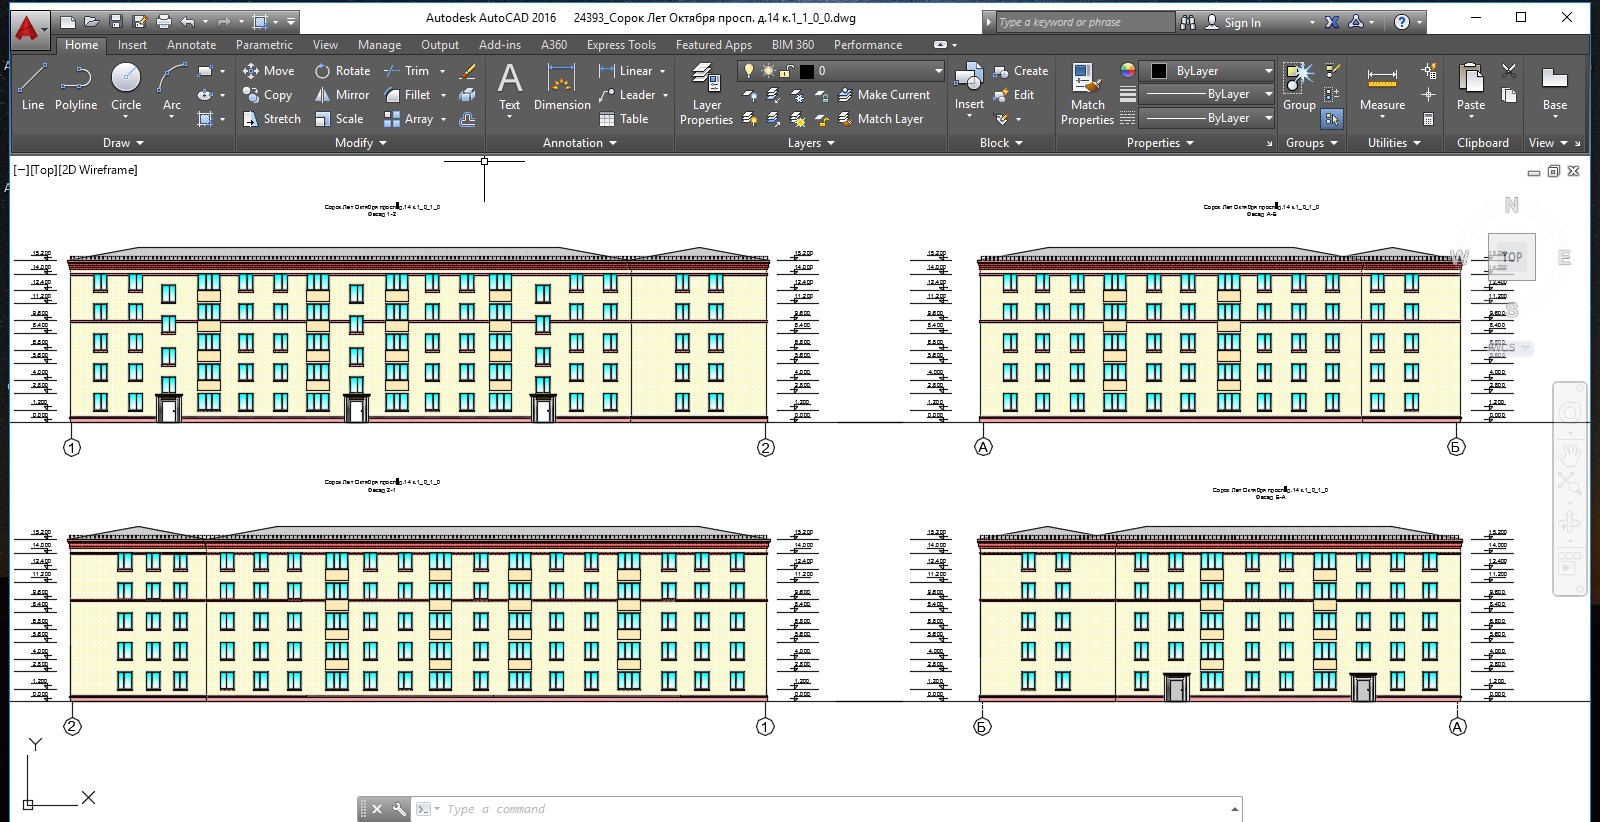Select the Measure utility tool
This screenshot has width=1600, height=822.
(x=1382, y=87)
